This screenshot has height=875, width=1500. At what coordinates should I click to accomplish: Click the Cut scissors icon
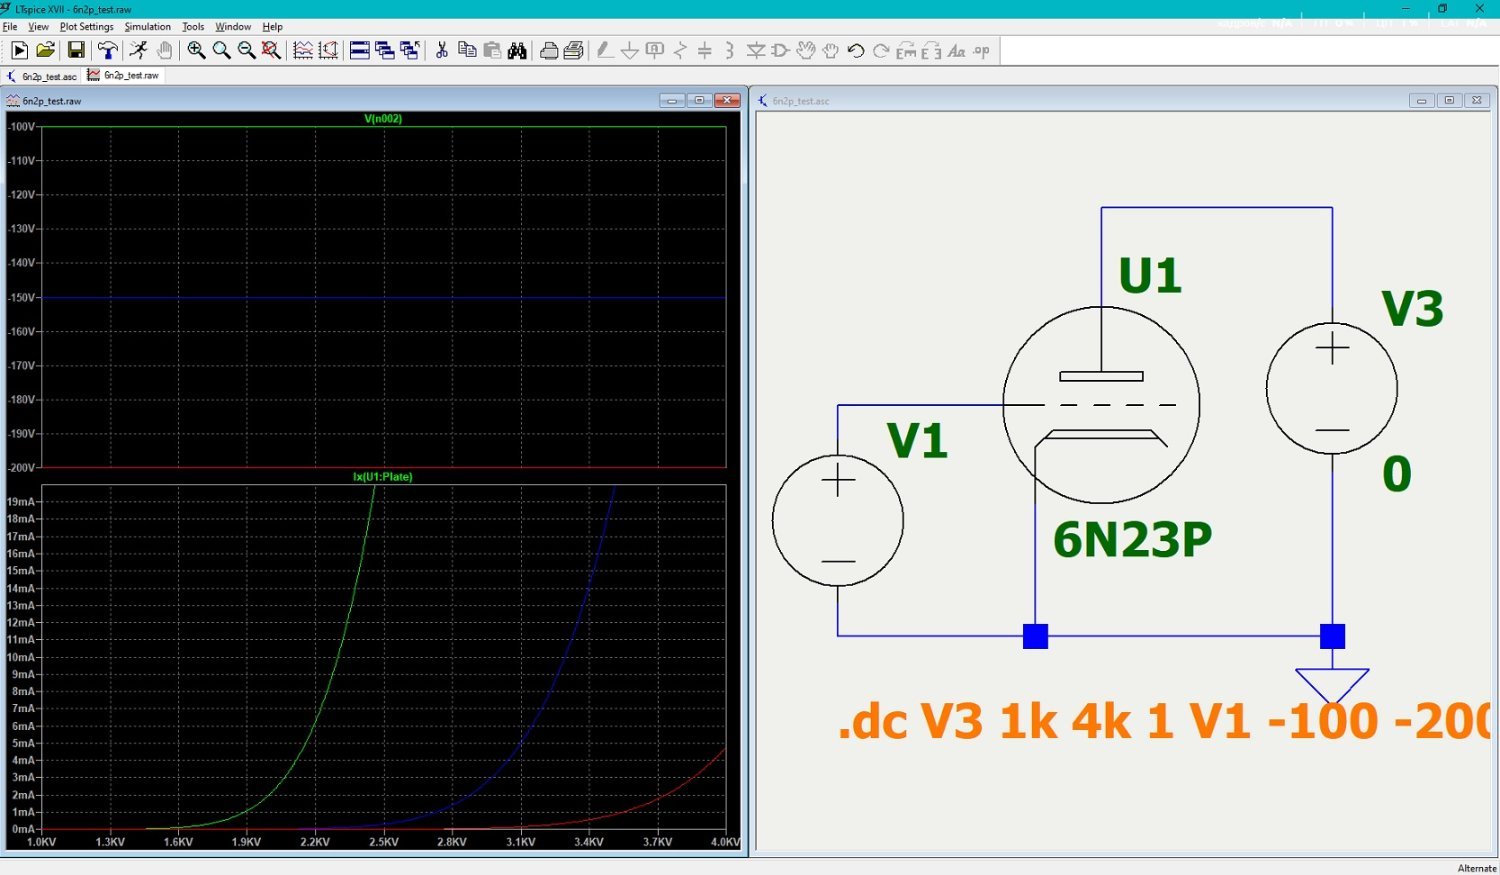(441, 50)
